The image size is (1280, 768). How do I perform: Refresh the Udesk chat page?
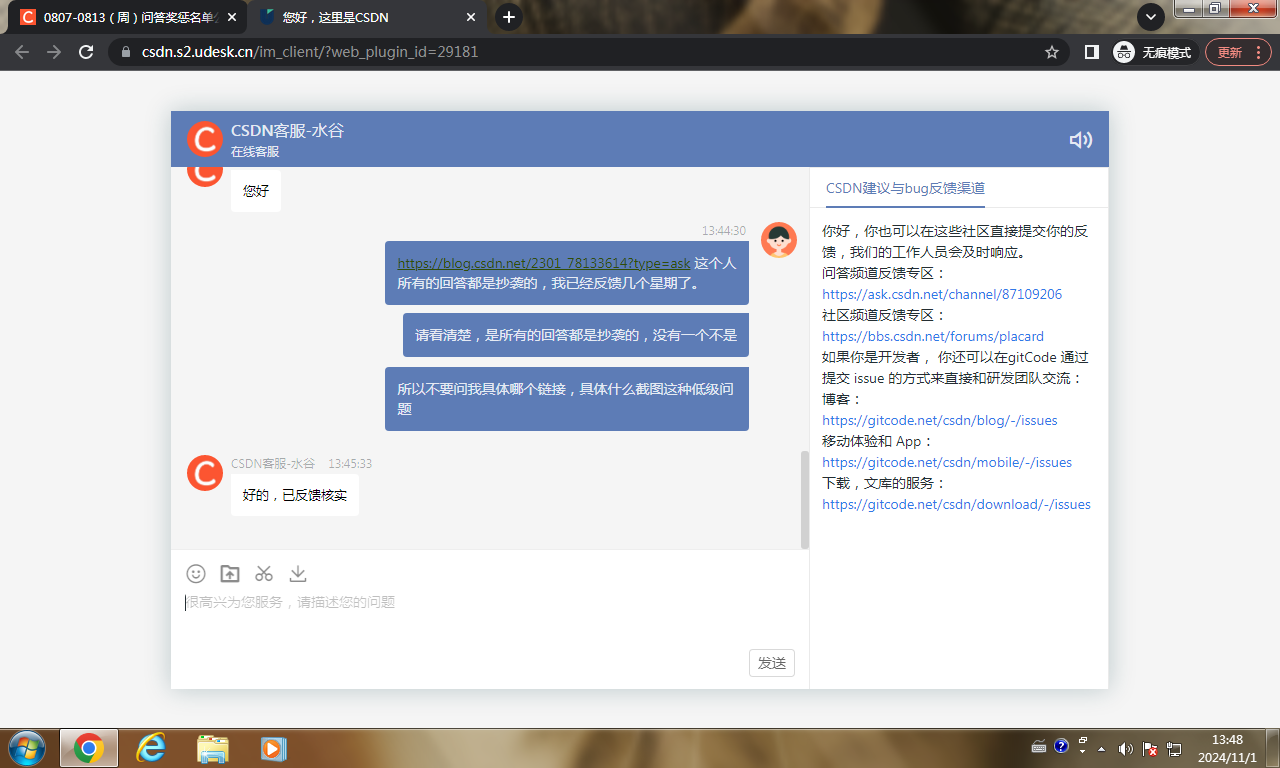[x=85, y=52]
